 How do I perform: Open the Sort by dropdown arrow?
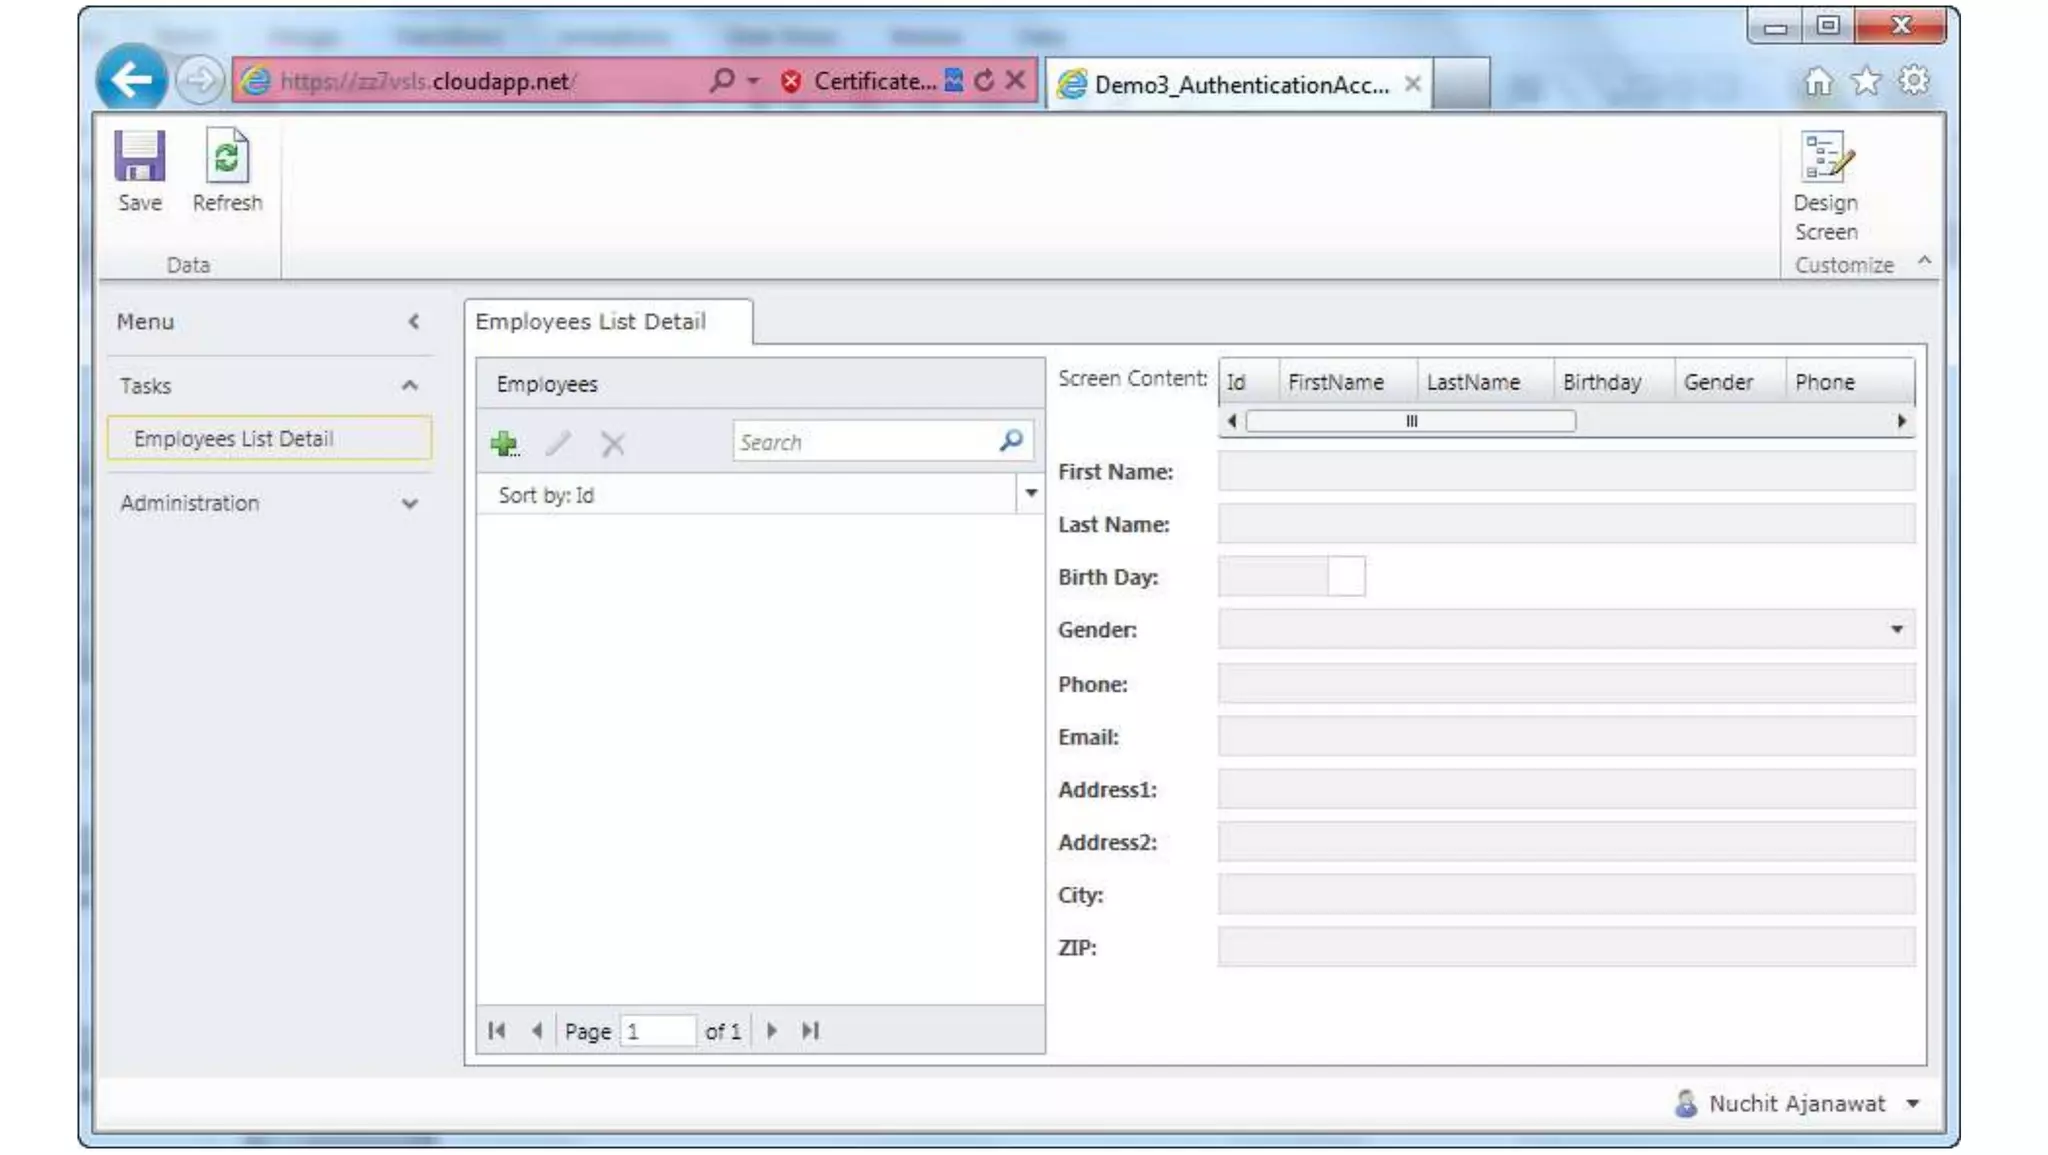(x=1030, y=494)
